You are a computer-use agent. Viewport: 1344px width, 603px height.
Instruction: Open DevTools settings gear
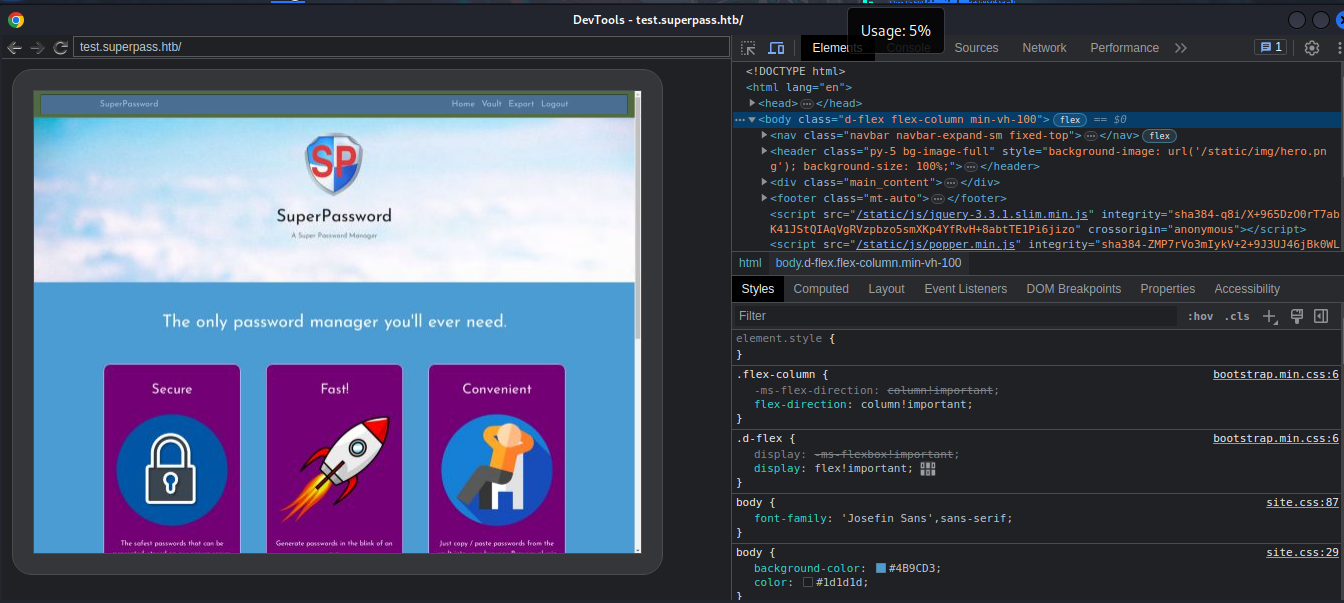coord(1312,48)
